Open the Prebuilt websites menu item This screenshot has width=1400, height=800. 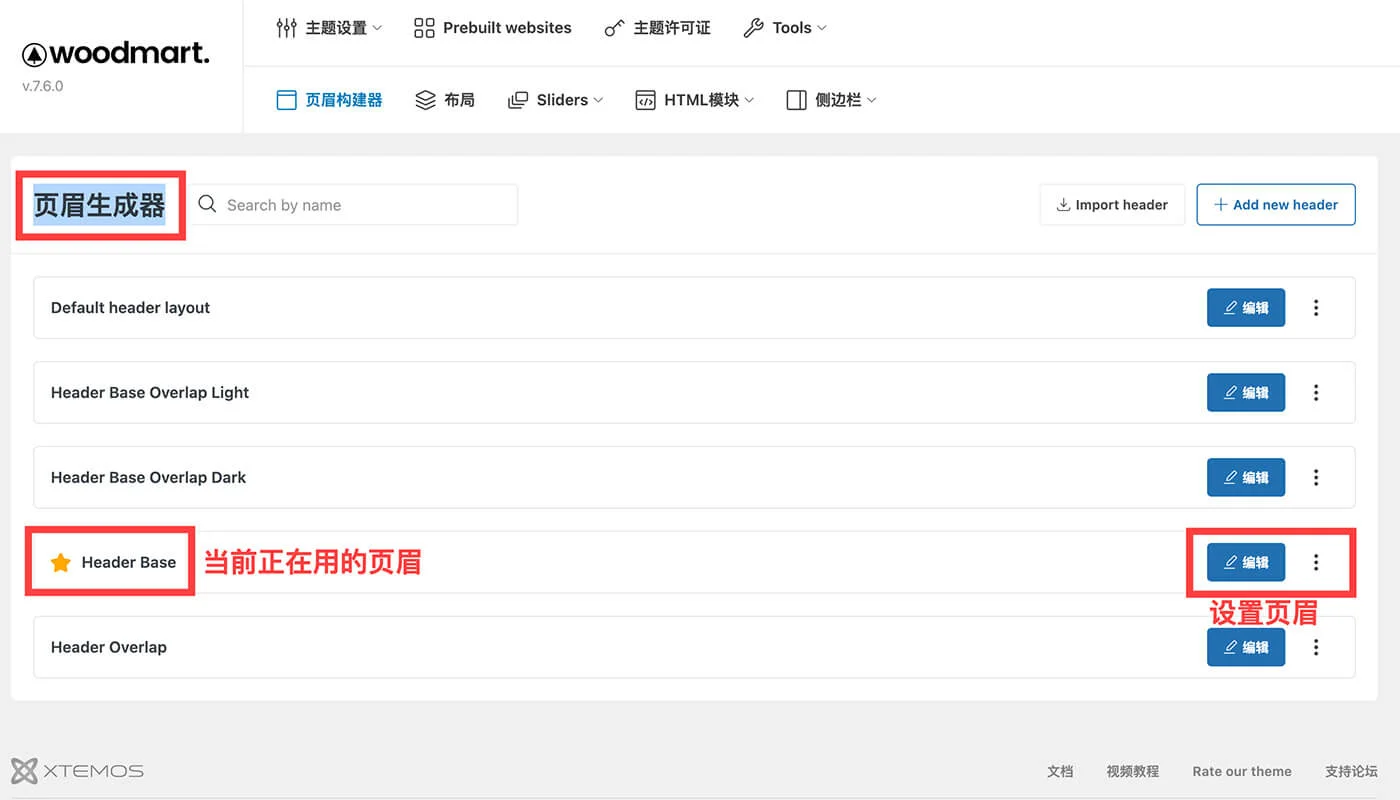click(492, 27)
